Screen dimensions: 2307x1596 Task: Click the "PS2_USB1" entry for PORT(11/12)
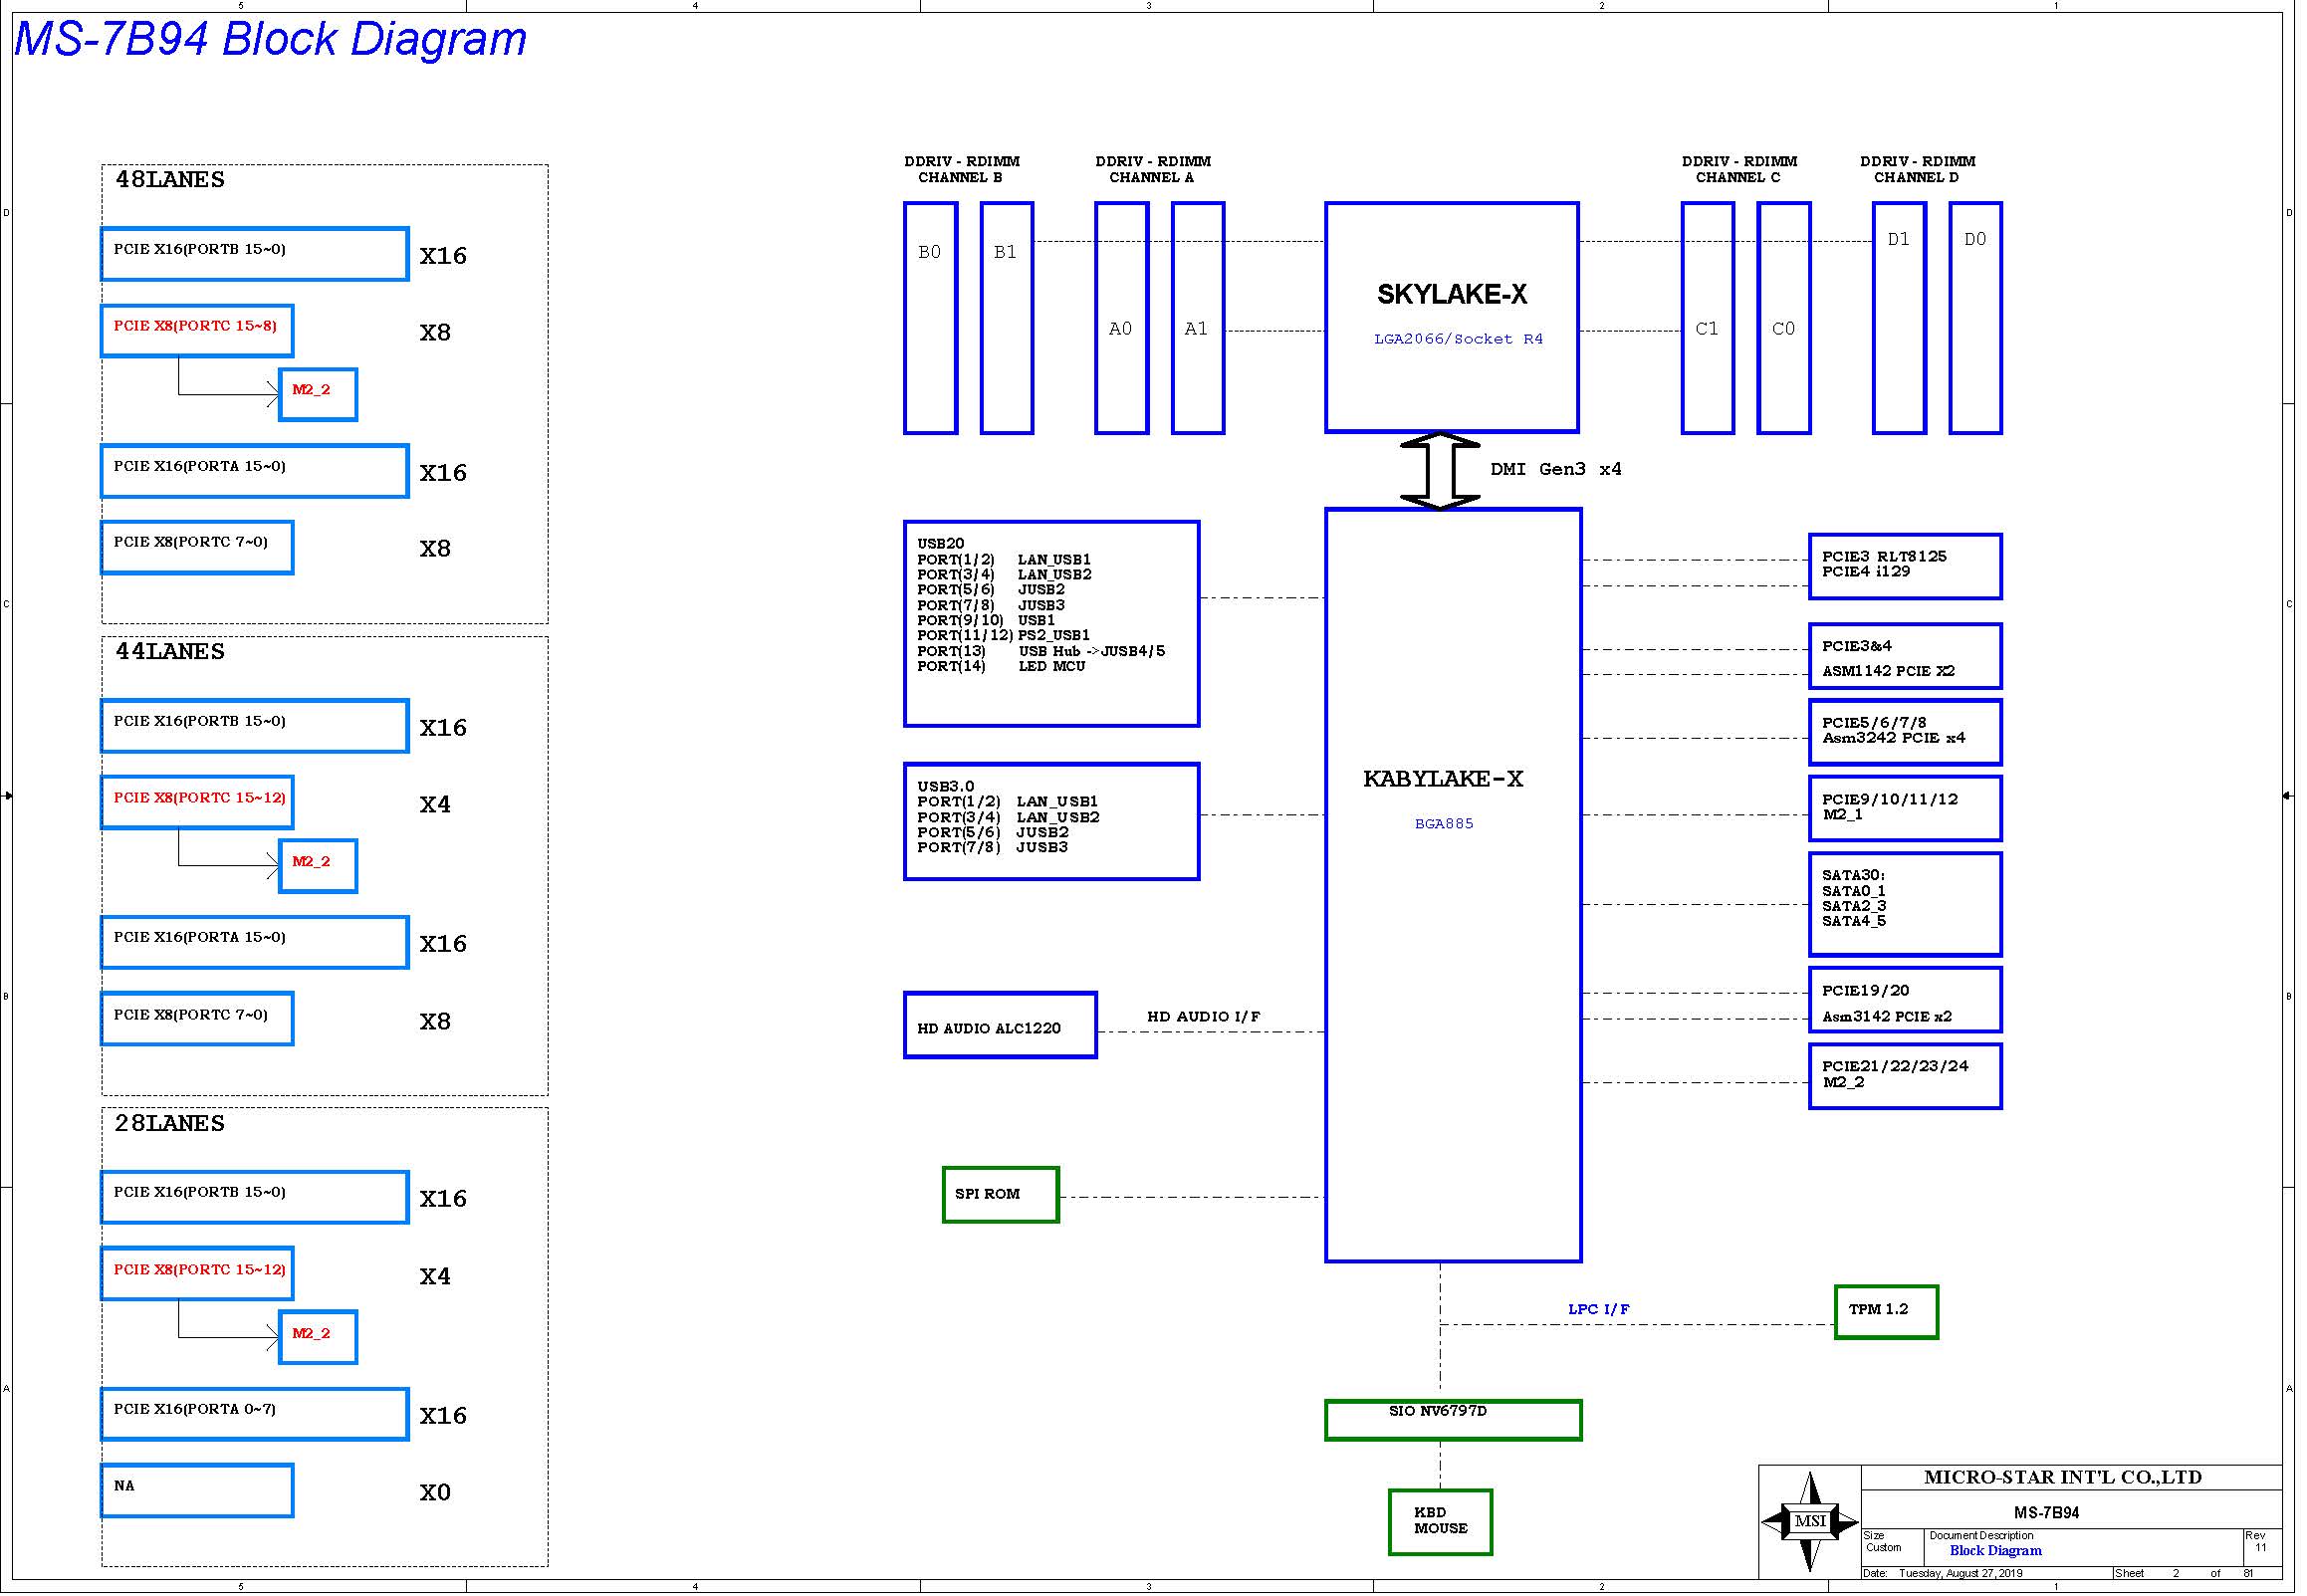click(1054, 635)
